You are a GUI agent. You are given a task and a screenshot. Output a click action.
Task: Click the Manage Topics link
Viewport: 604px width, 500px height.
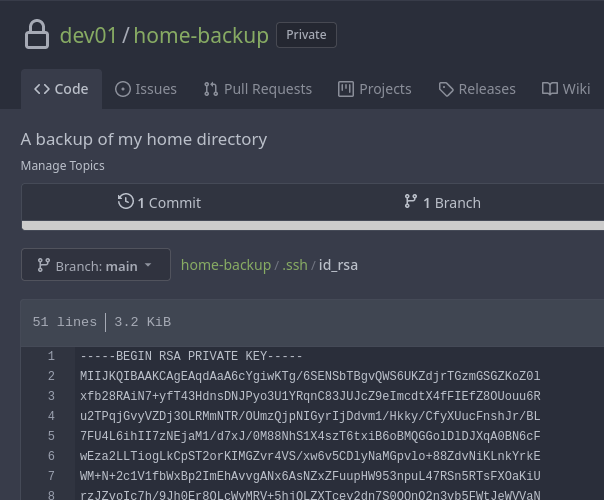pos(62,165)
